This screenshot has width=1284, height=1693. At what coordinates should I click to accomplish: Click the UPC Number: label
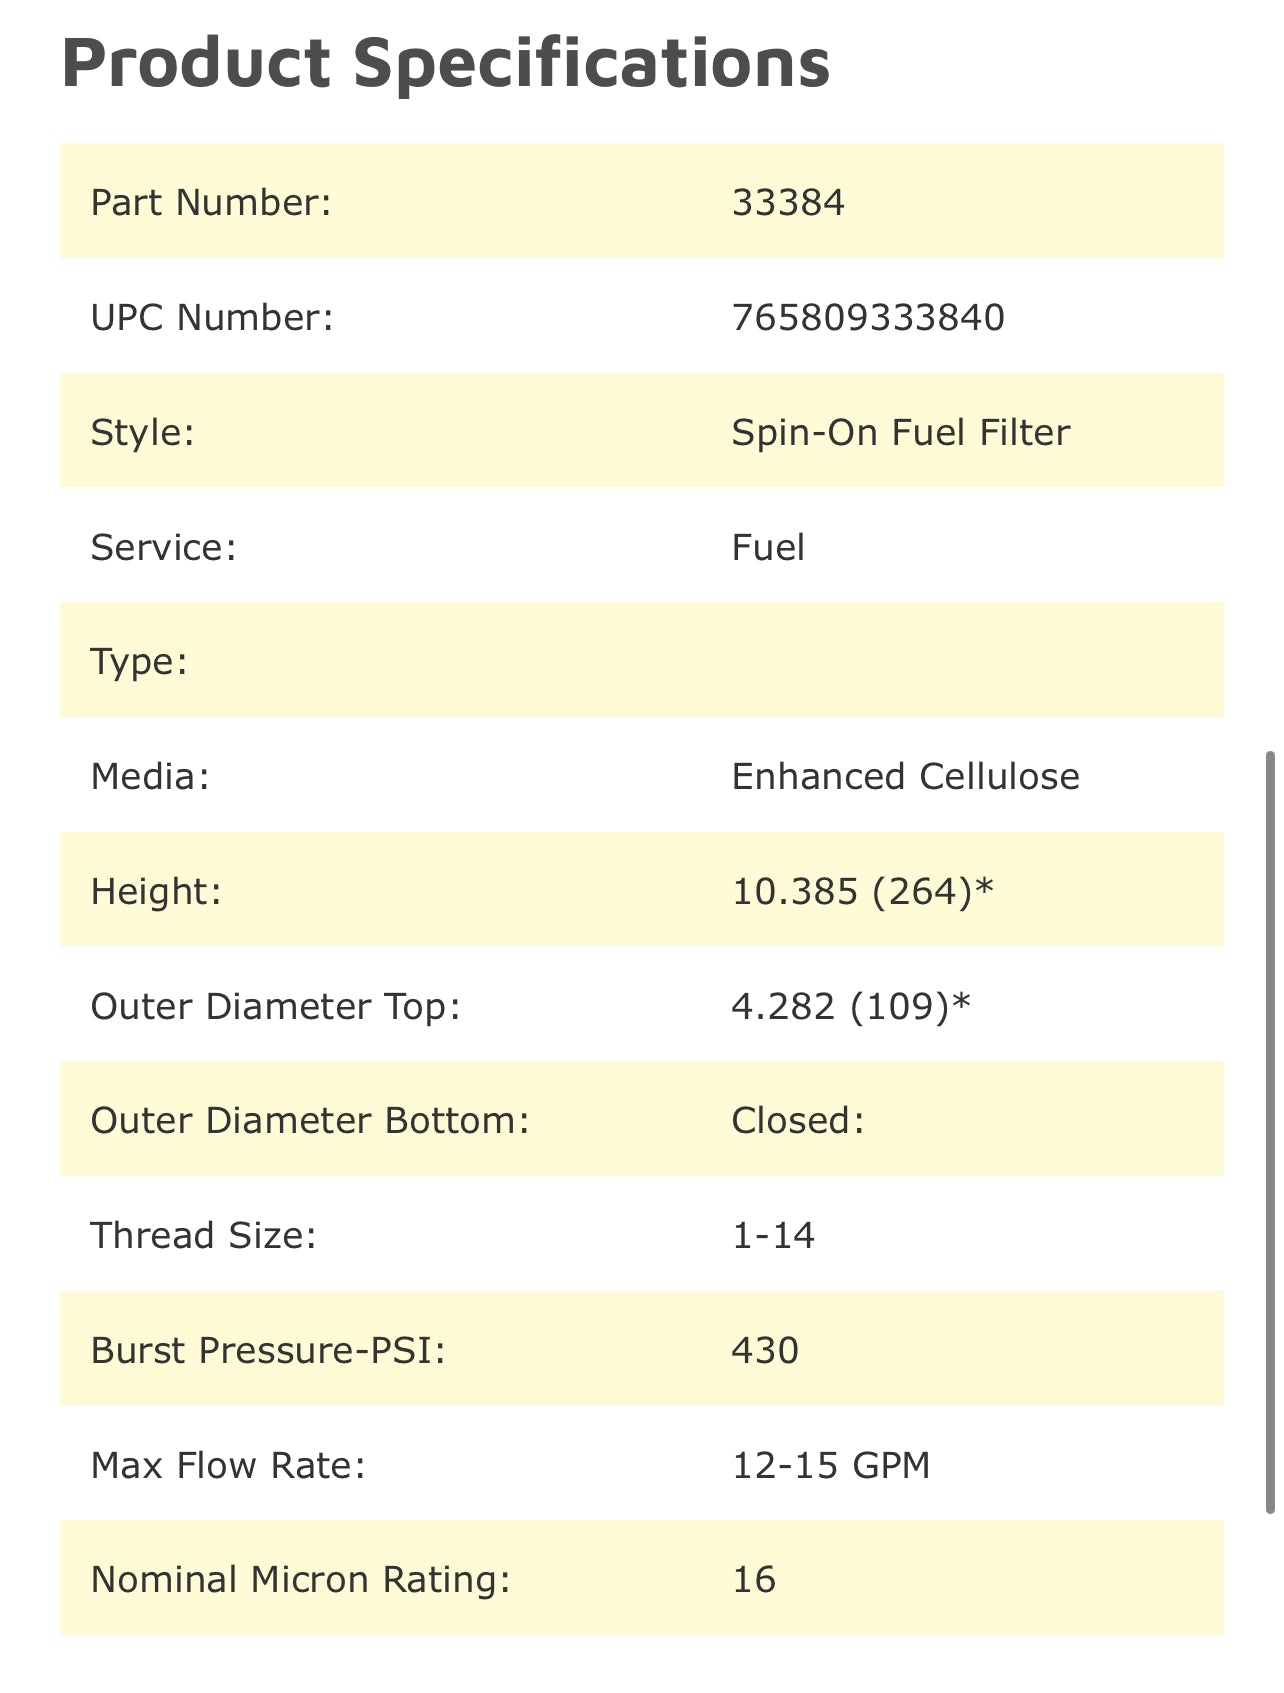coord(211,317)
